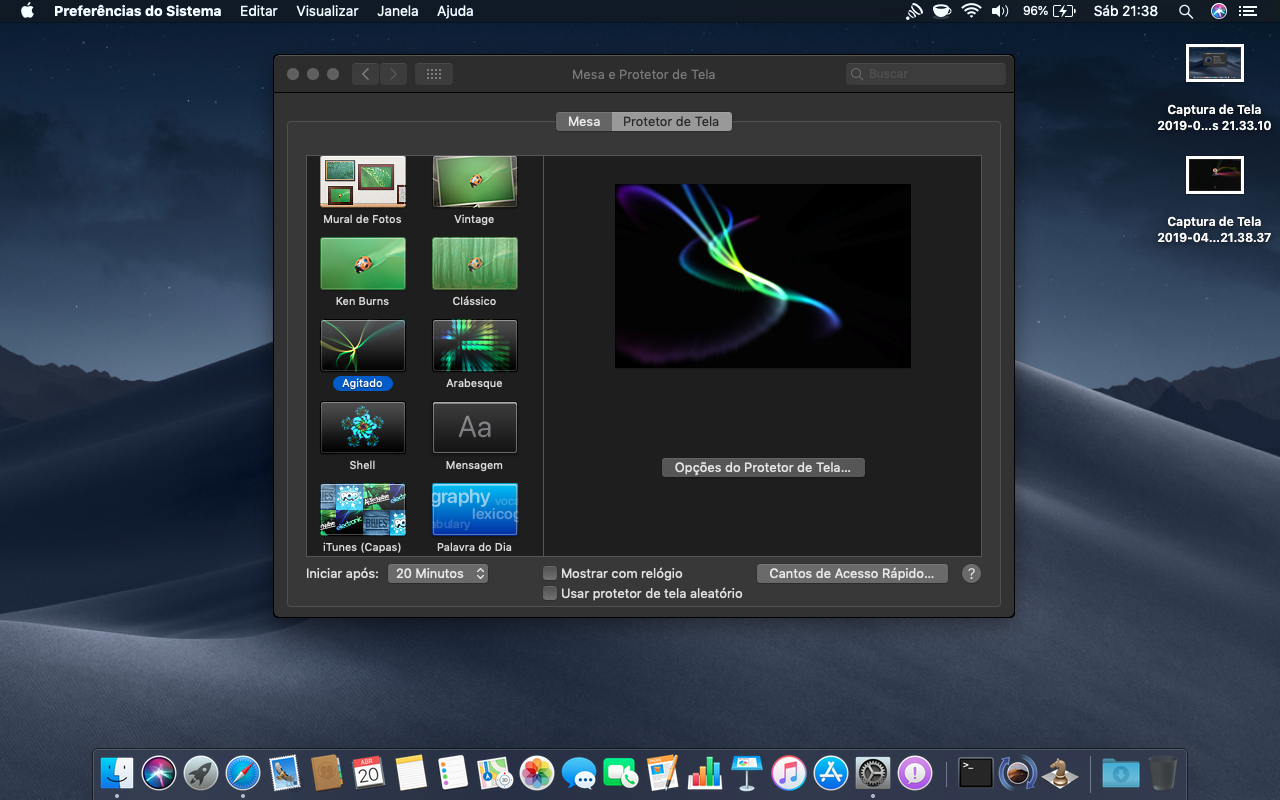The image size is (1280, 800).
Task: Open the Wi-Fi status menu
Action: (x=970, y=11)
